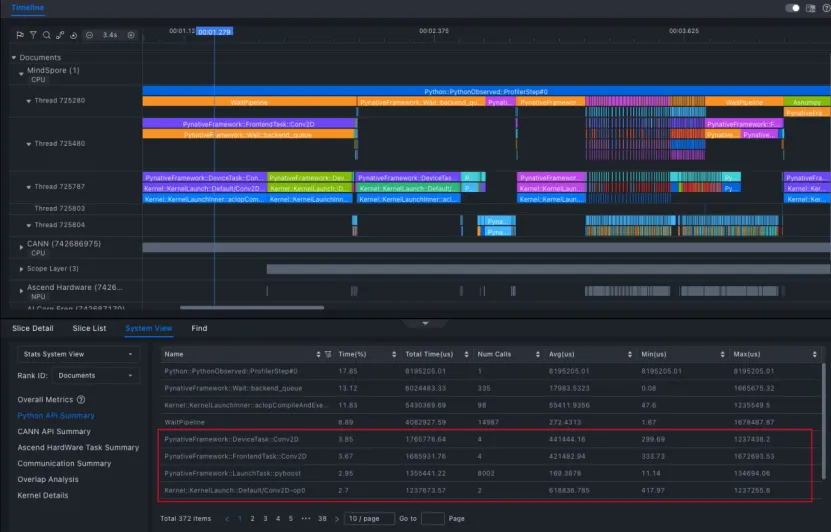Image resolution: width=831 pixels, height=532 pixels.
Task: Go to page 2 of results
Action: 253,519
